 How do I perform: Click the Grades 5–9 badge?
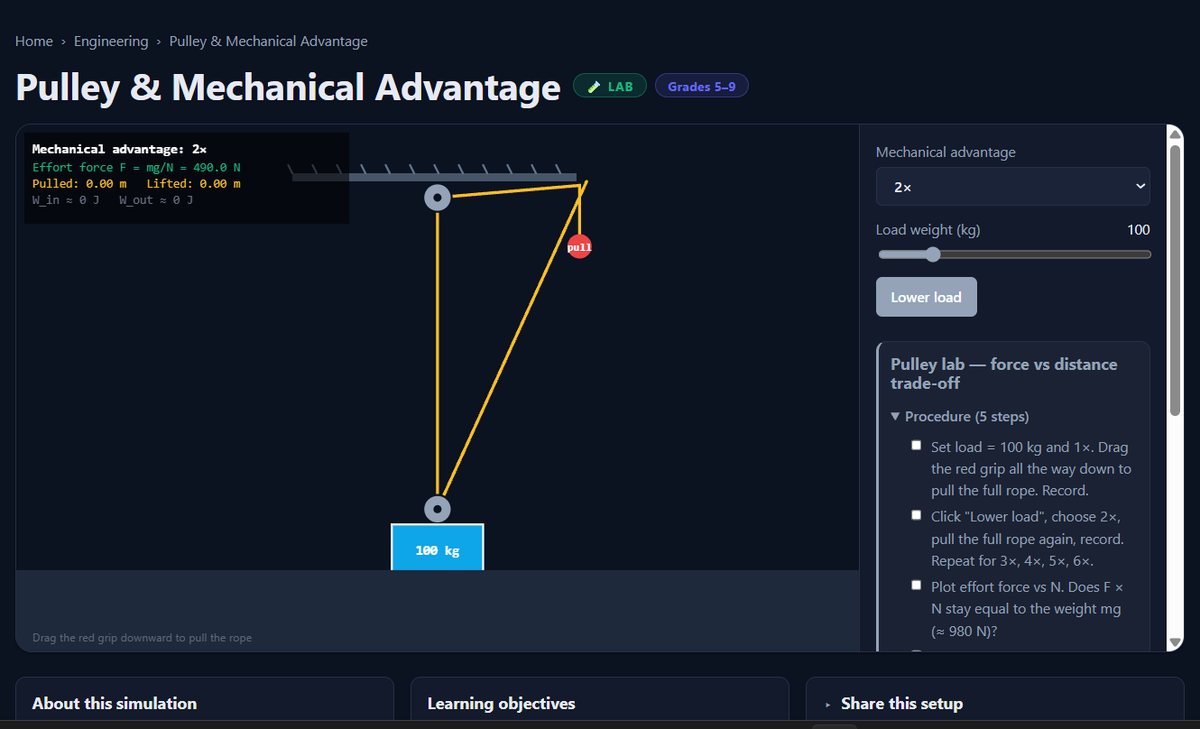point(701,86)
